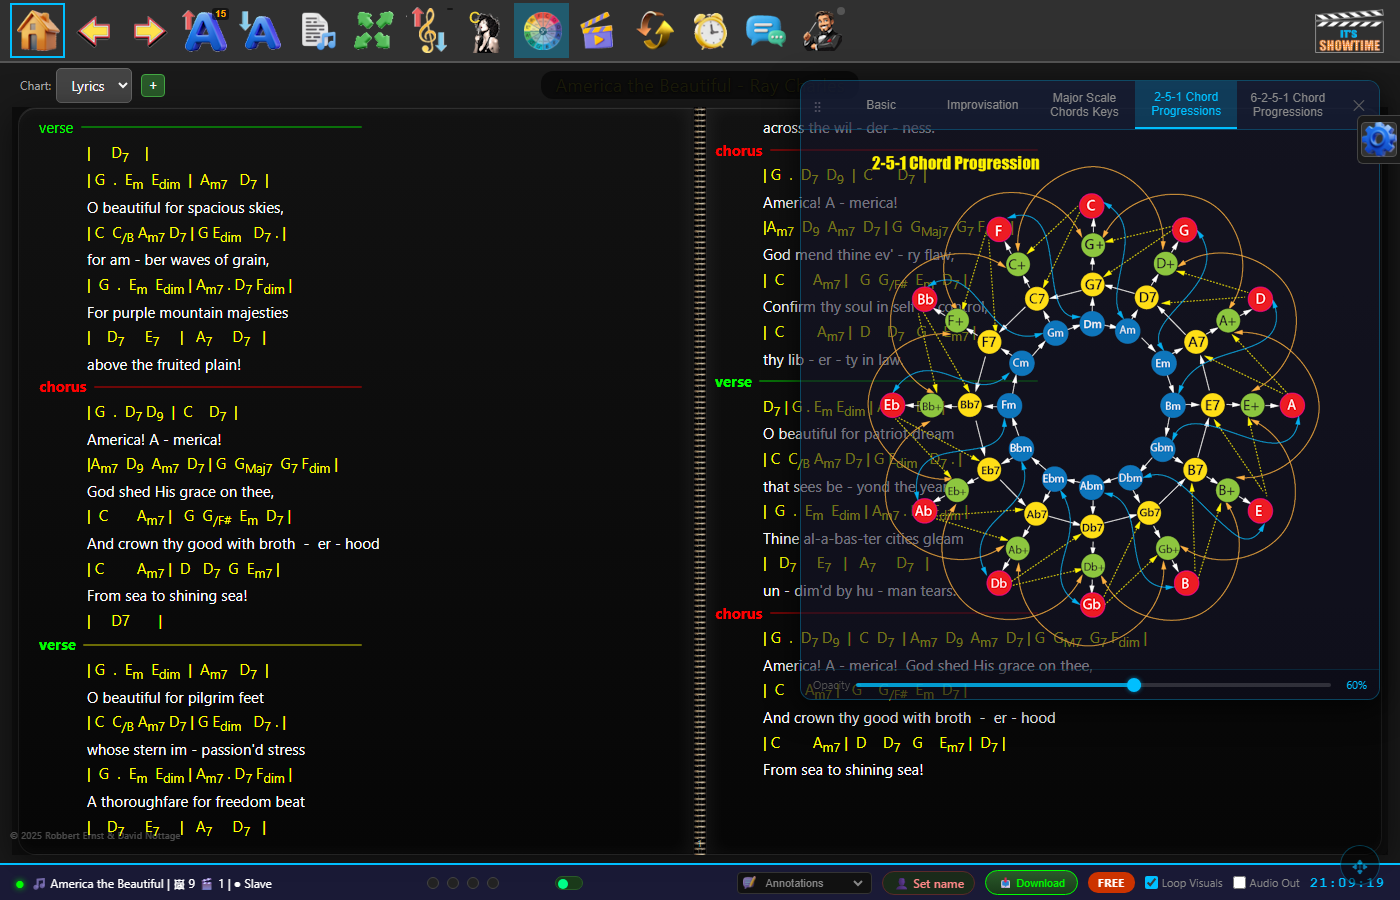The width and height of the screenshot is (1400, 900).
Task: Select the red Gb node on chord wheel
Action: click(x=1091, y=604)
